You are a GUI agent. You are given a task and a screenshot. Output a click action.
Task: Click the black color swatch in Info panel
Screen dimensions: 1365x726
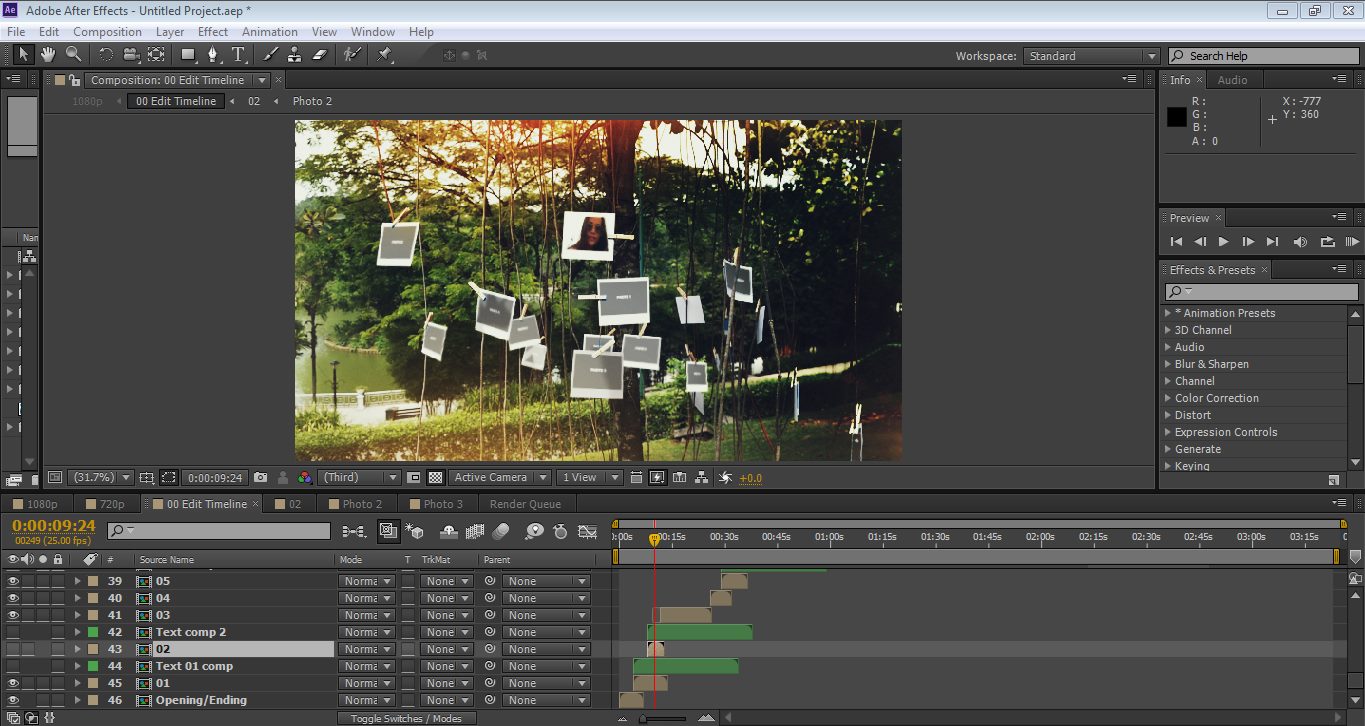(x=1177, y=117)
